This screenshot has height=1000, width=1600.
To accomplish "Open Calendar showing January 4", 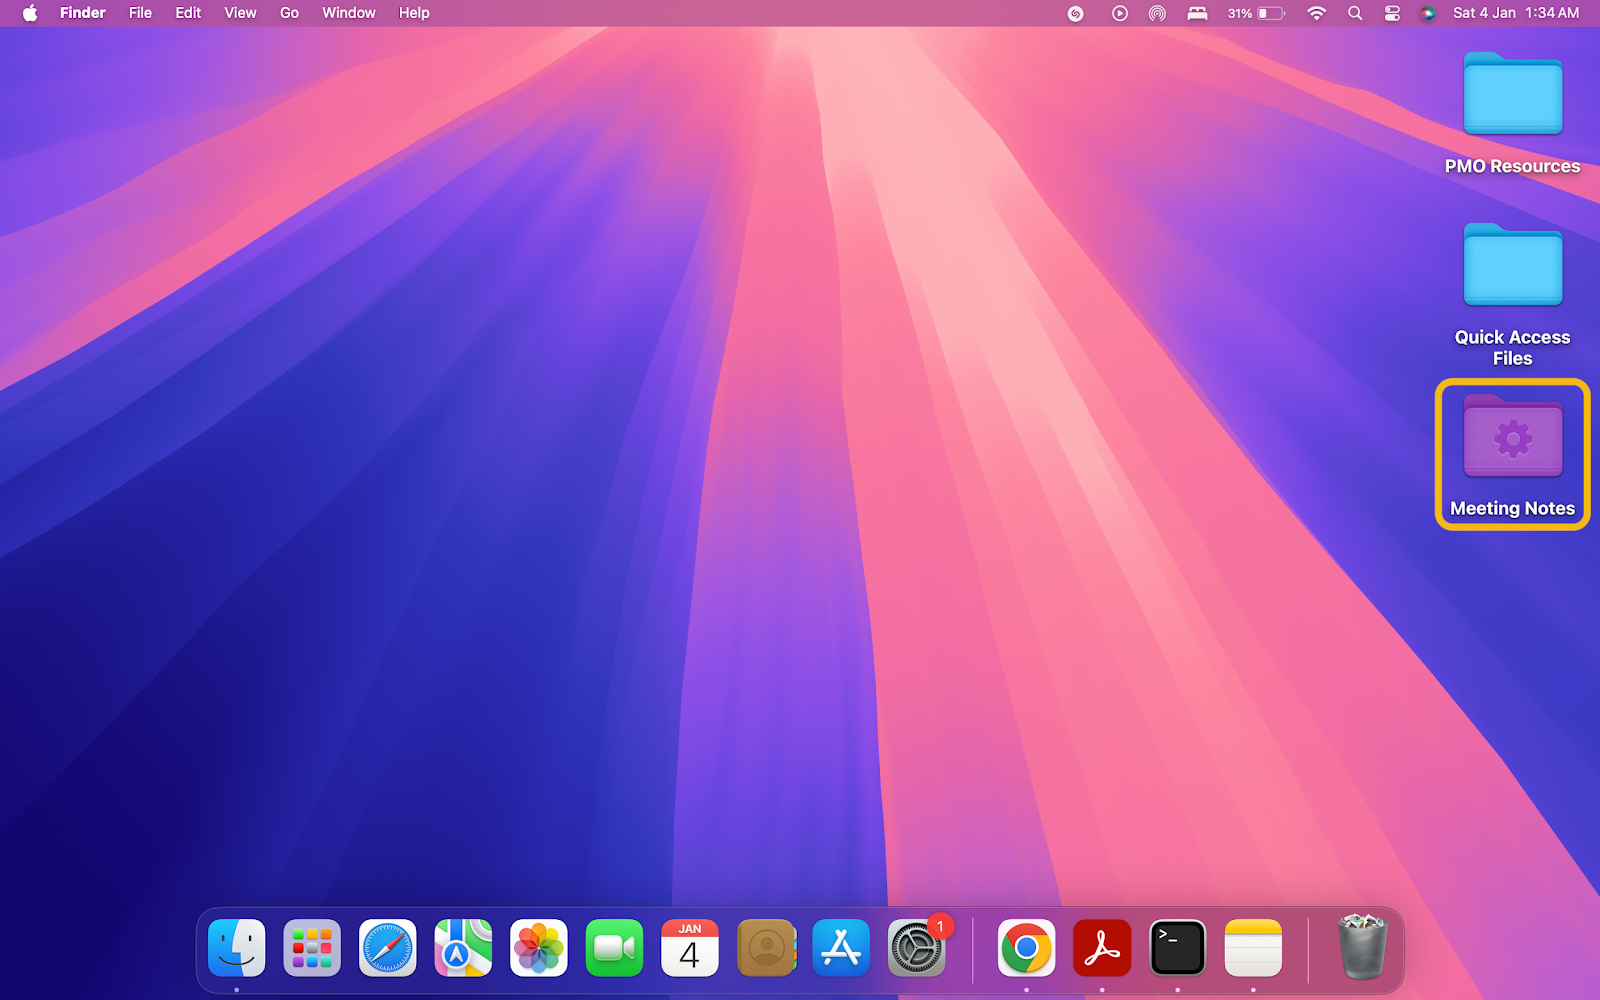I will 690,947.
